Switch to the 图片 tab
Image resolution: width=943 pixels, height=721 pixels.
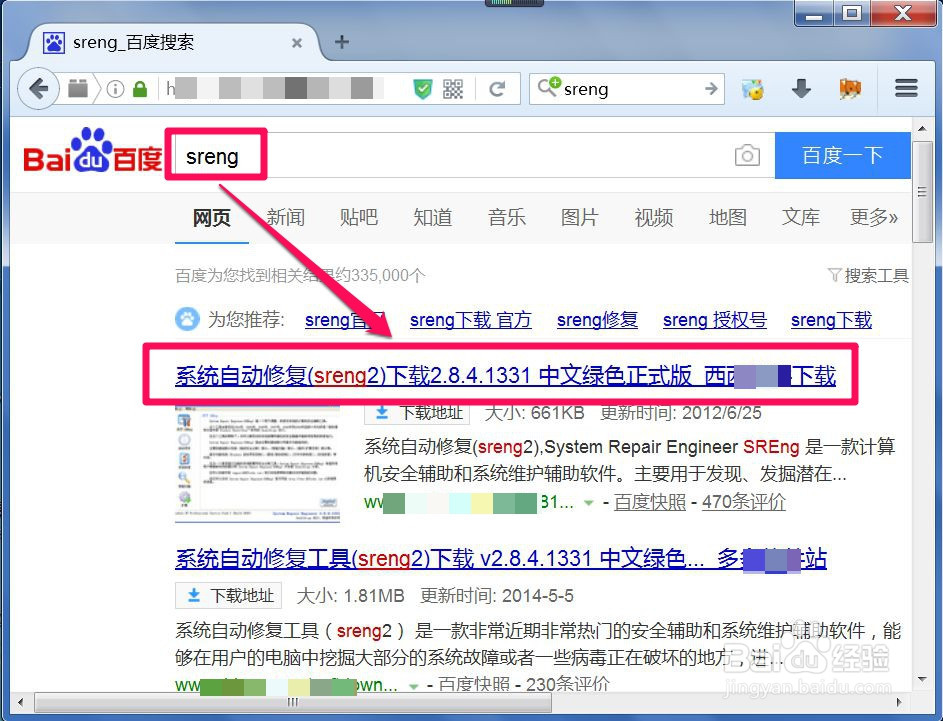580,218
